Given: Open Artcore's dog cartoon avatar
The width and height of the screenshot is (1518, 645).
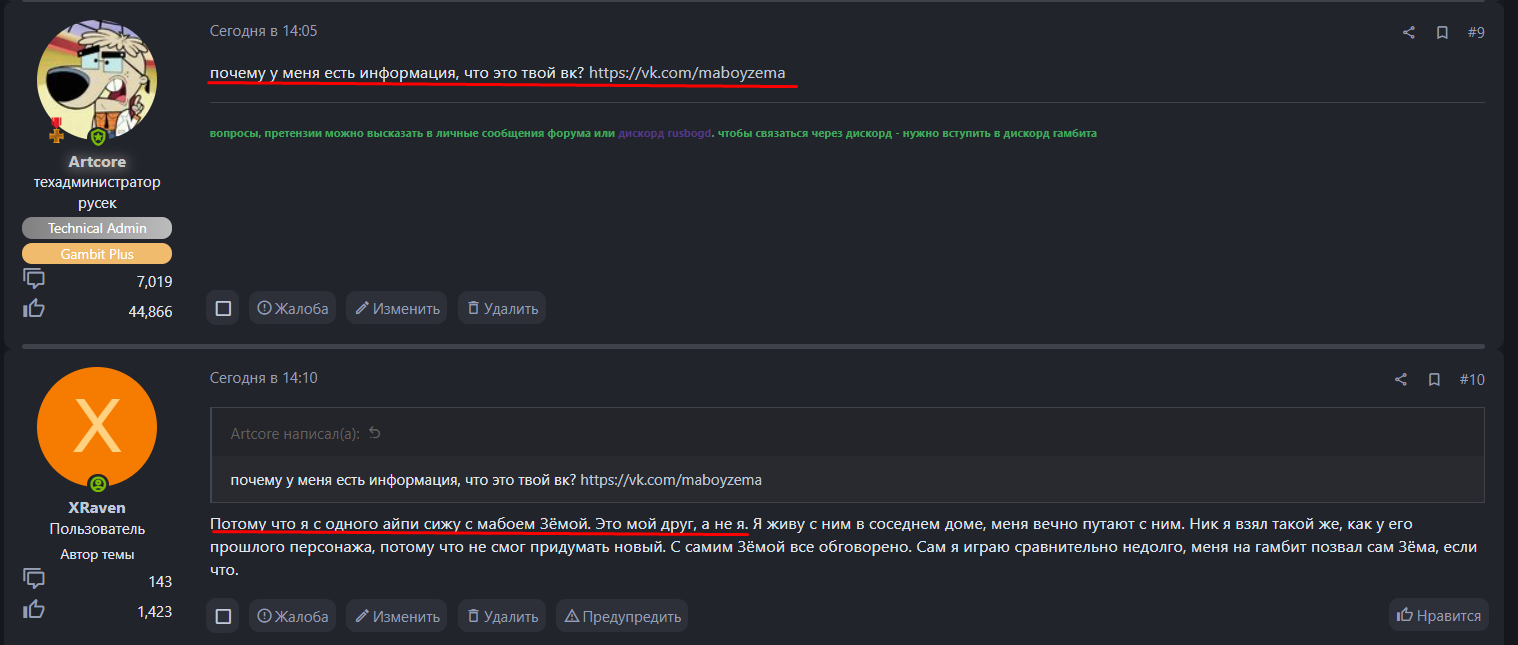Looking at the screenshot, I should 97,80.
